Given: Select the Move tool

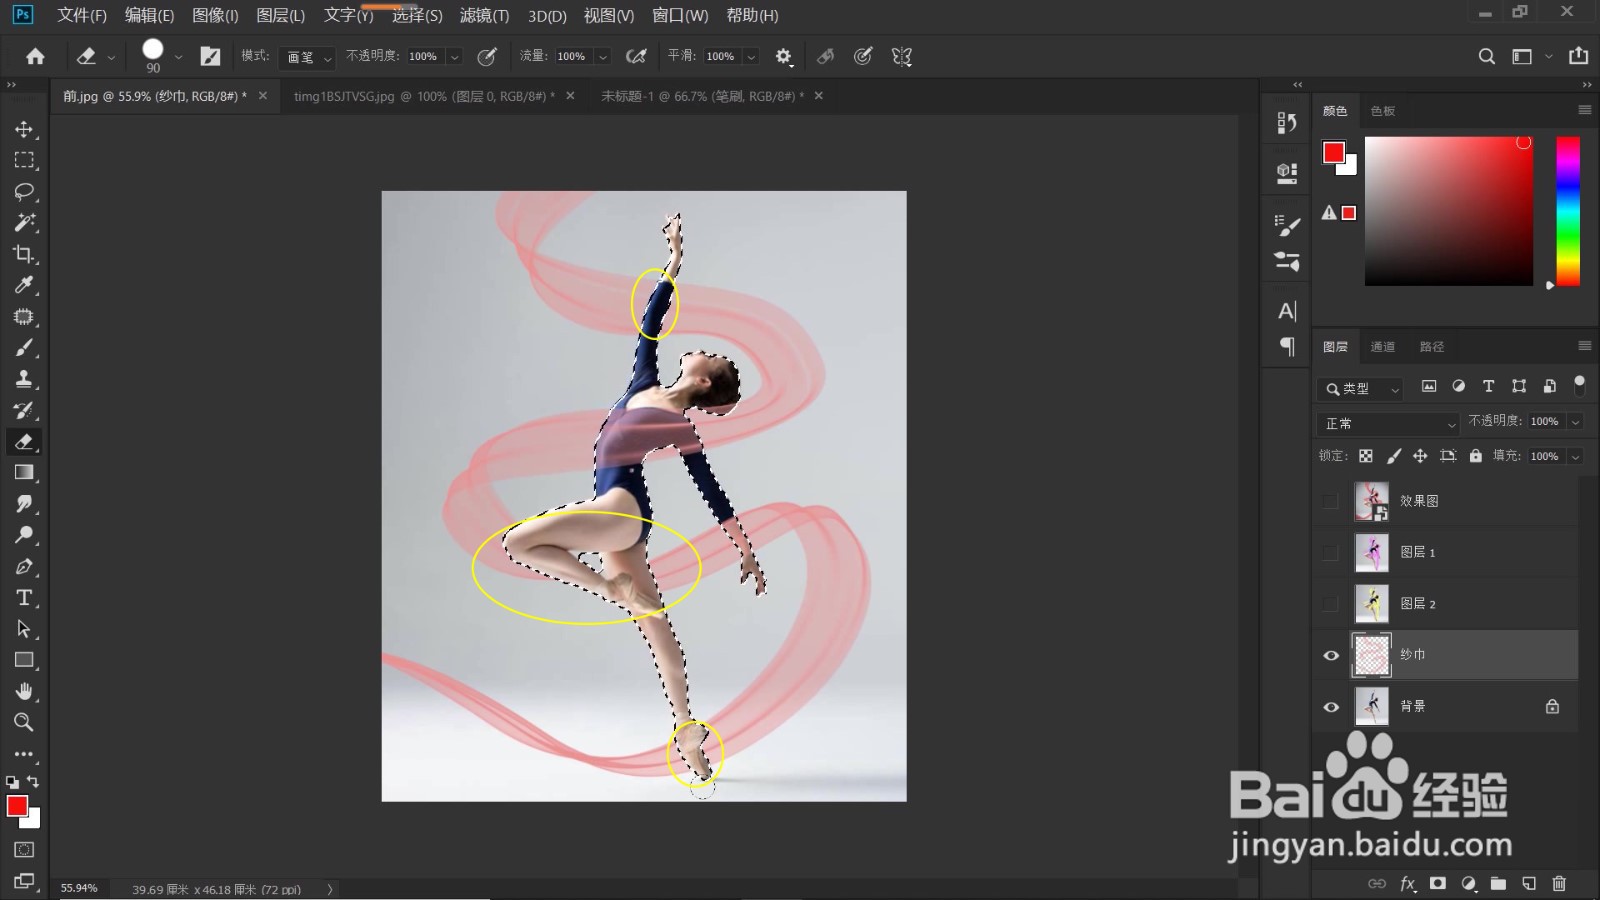Looking at the screenshot, I should (x=24, y=129).
